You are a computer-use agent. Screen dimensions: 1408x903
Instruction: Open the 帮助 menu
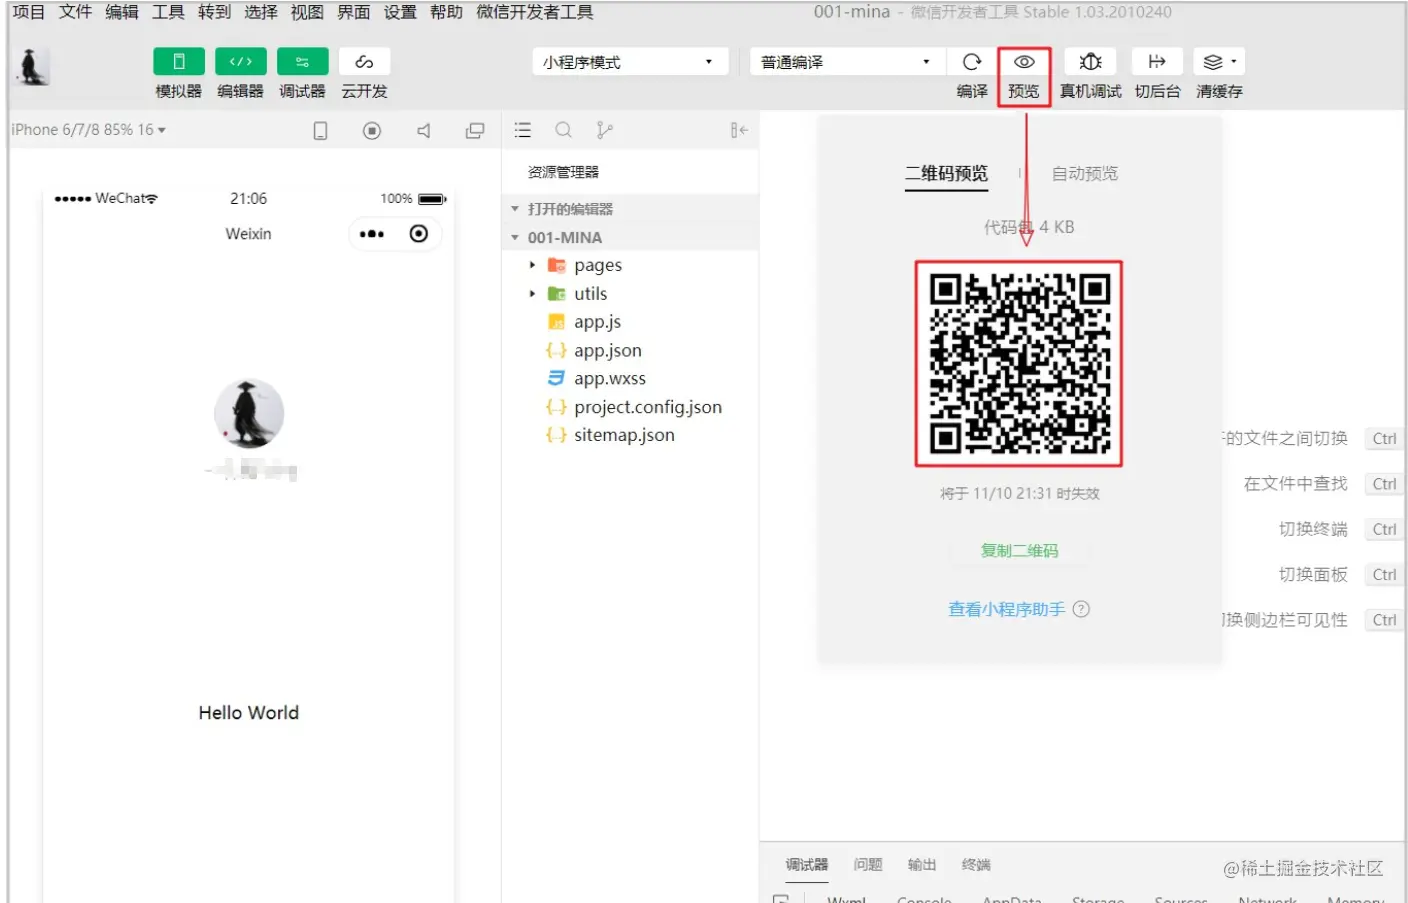tap(446, 12)
